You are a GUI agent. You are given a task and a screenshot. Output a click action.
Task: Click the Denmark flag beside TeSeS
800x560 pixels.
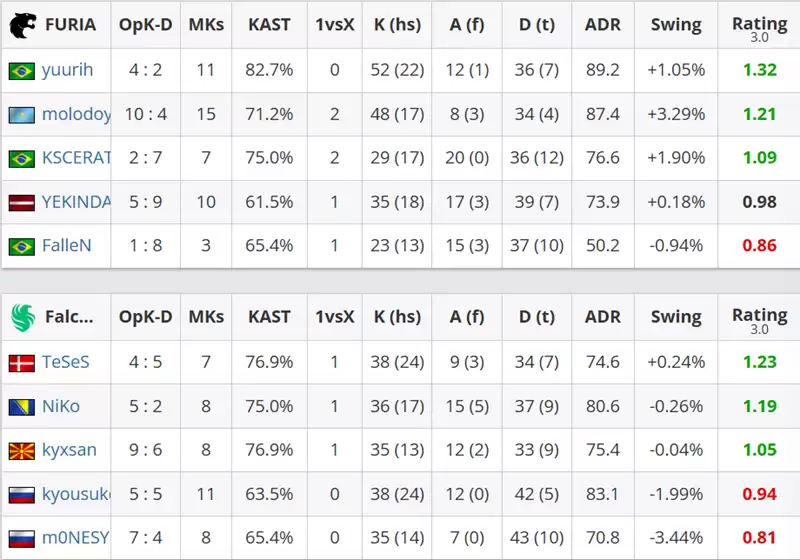(21, 363)
